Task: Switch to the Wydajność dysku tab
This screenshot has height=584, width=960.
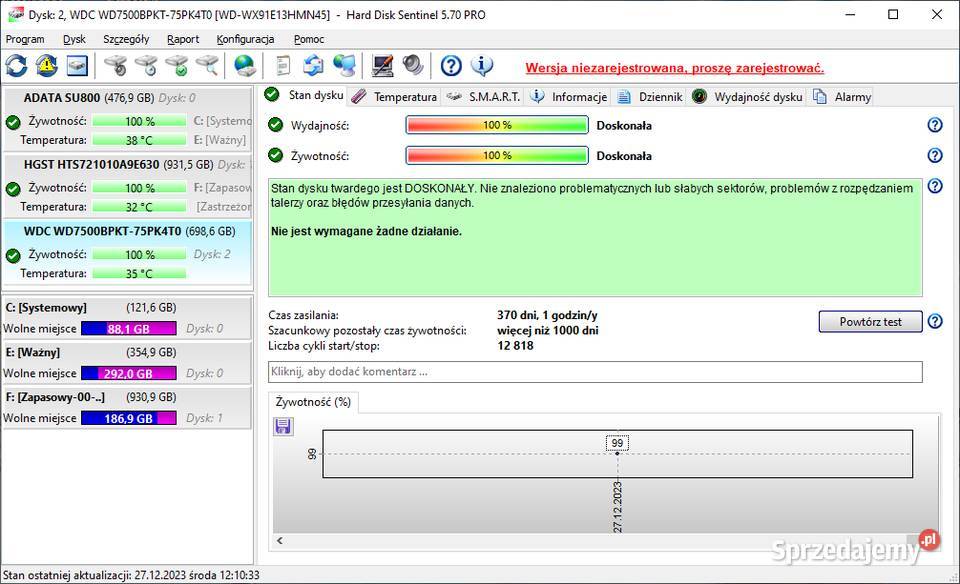Action: pyautogui.click(x=747, y=97)
